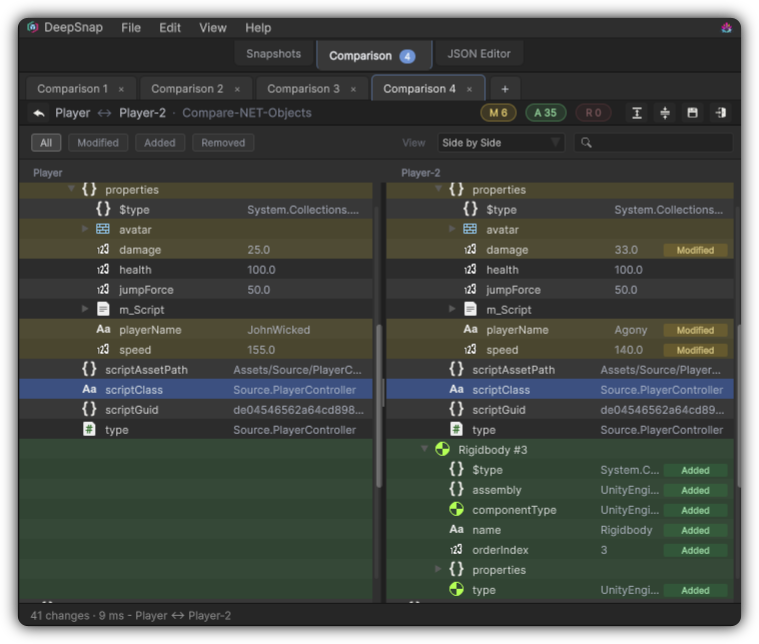Click the left pane vertical scrollbar

pyautogui.click(x=379, y=406)
